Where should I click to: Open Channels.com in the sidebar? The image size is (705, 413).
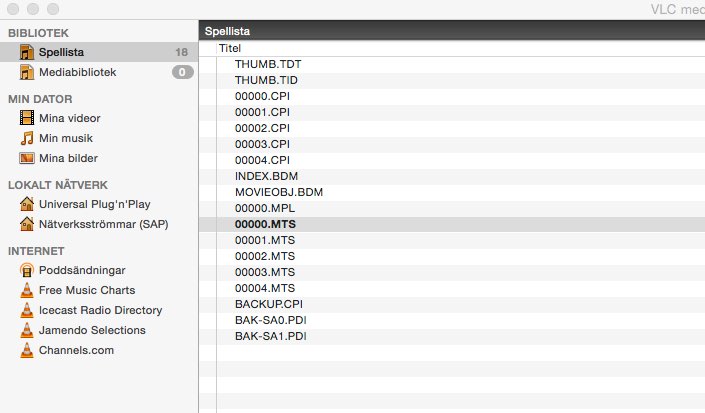click(76, 350)
